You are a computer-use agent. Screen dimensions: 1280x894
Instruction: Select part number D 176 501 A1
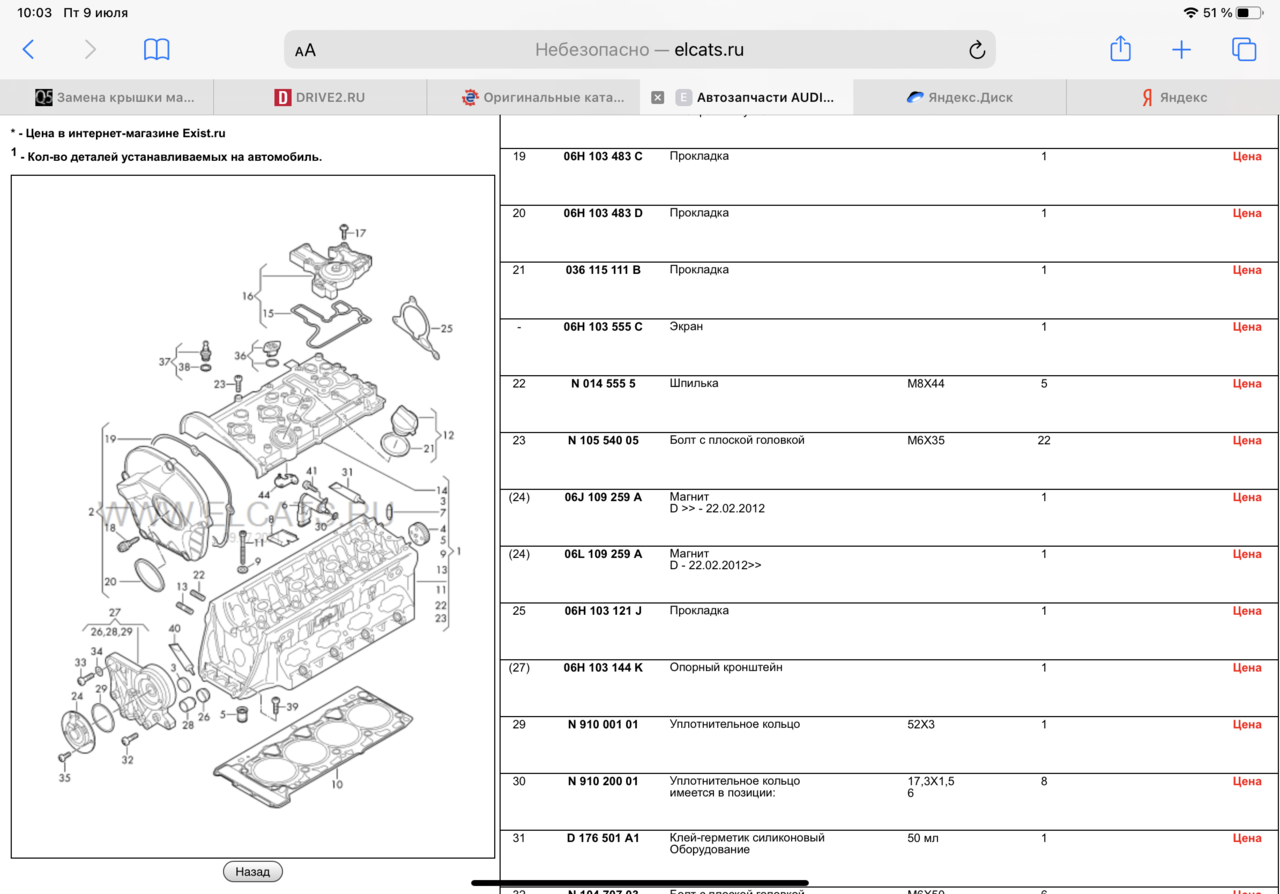coord(603,838)
